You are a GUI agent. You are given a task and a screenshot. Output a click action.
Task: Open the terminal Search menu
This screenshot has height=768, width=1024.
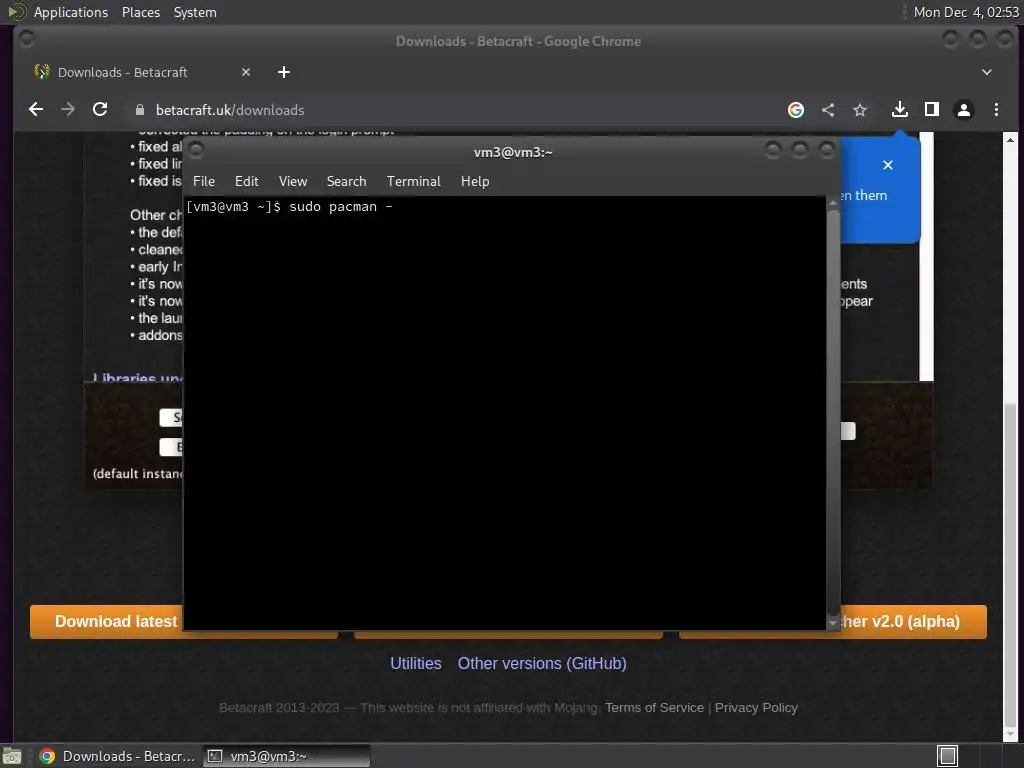pyautogui.click(x=346, y=182)
